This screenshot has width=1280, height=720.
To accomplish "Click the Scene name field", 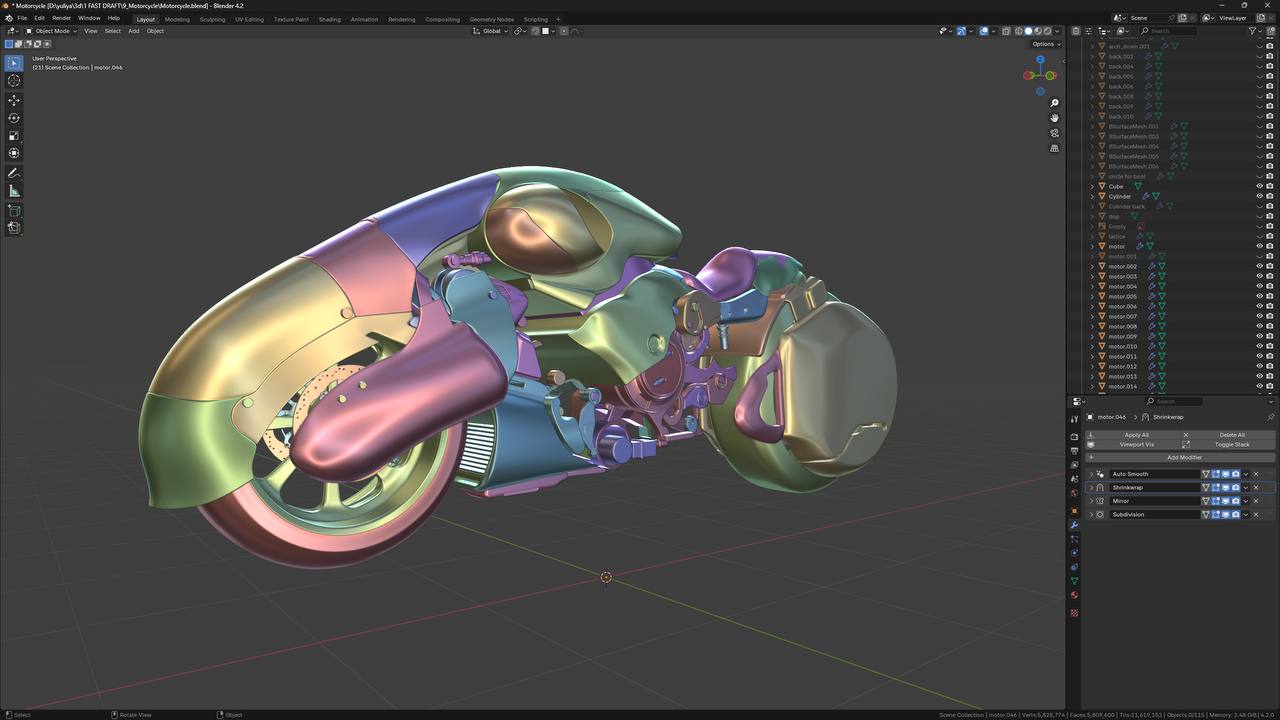I will [x=1152, y=18].
